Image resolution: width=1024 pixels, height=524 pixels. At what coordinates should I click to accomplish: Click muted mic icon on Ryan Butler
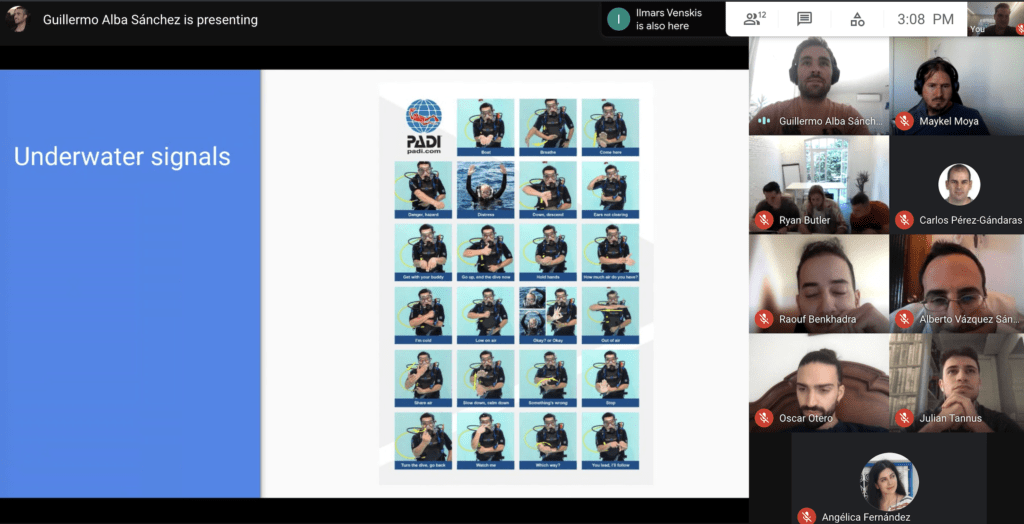pyautogui.click(x=763, y=220)
